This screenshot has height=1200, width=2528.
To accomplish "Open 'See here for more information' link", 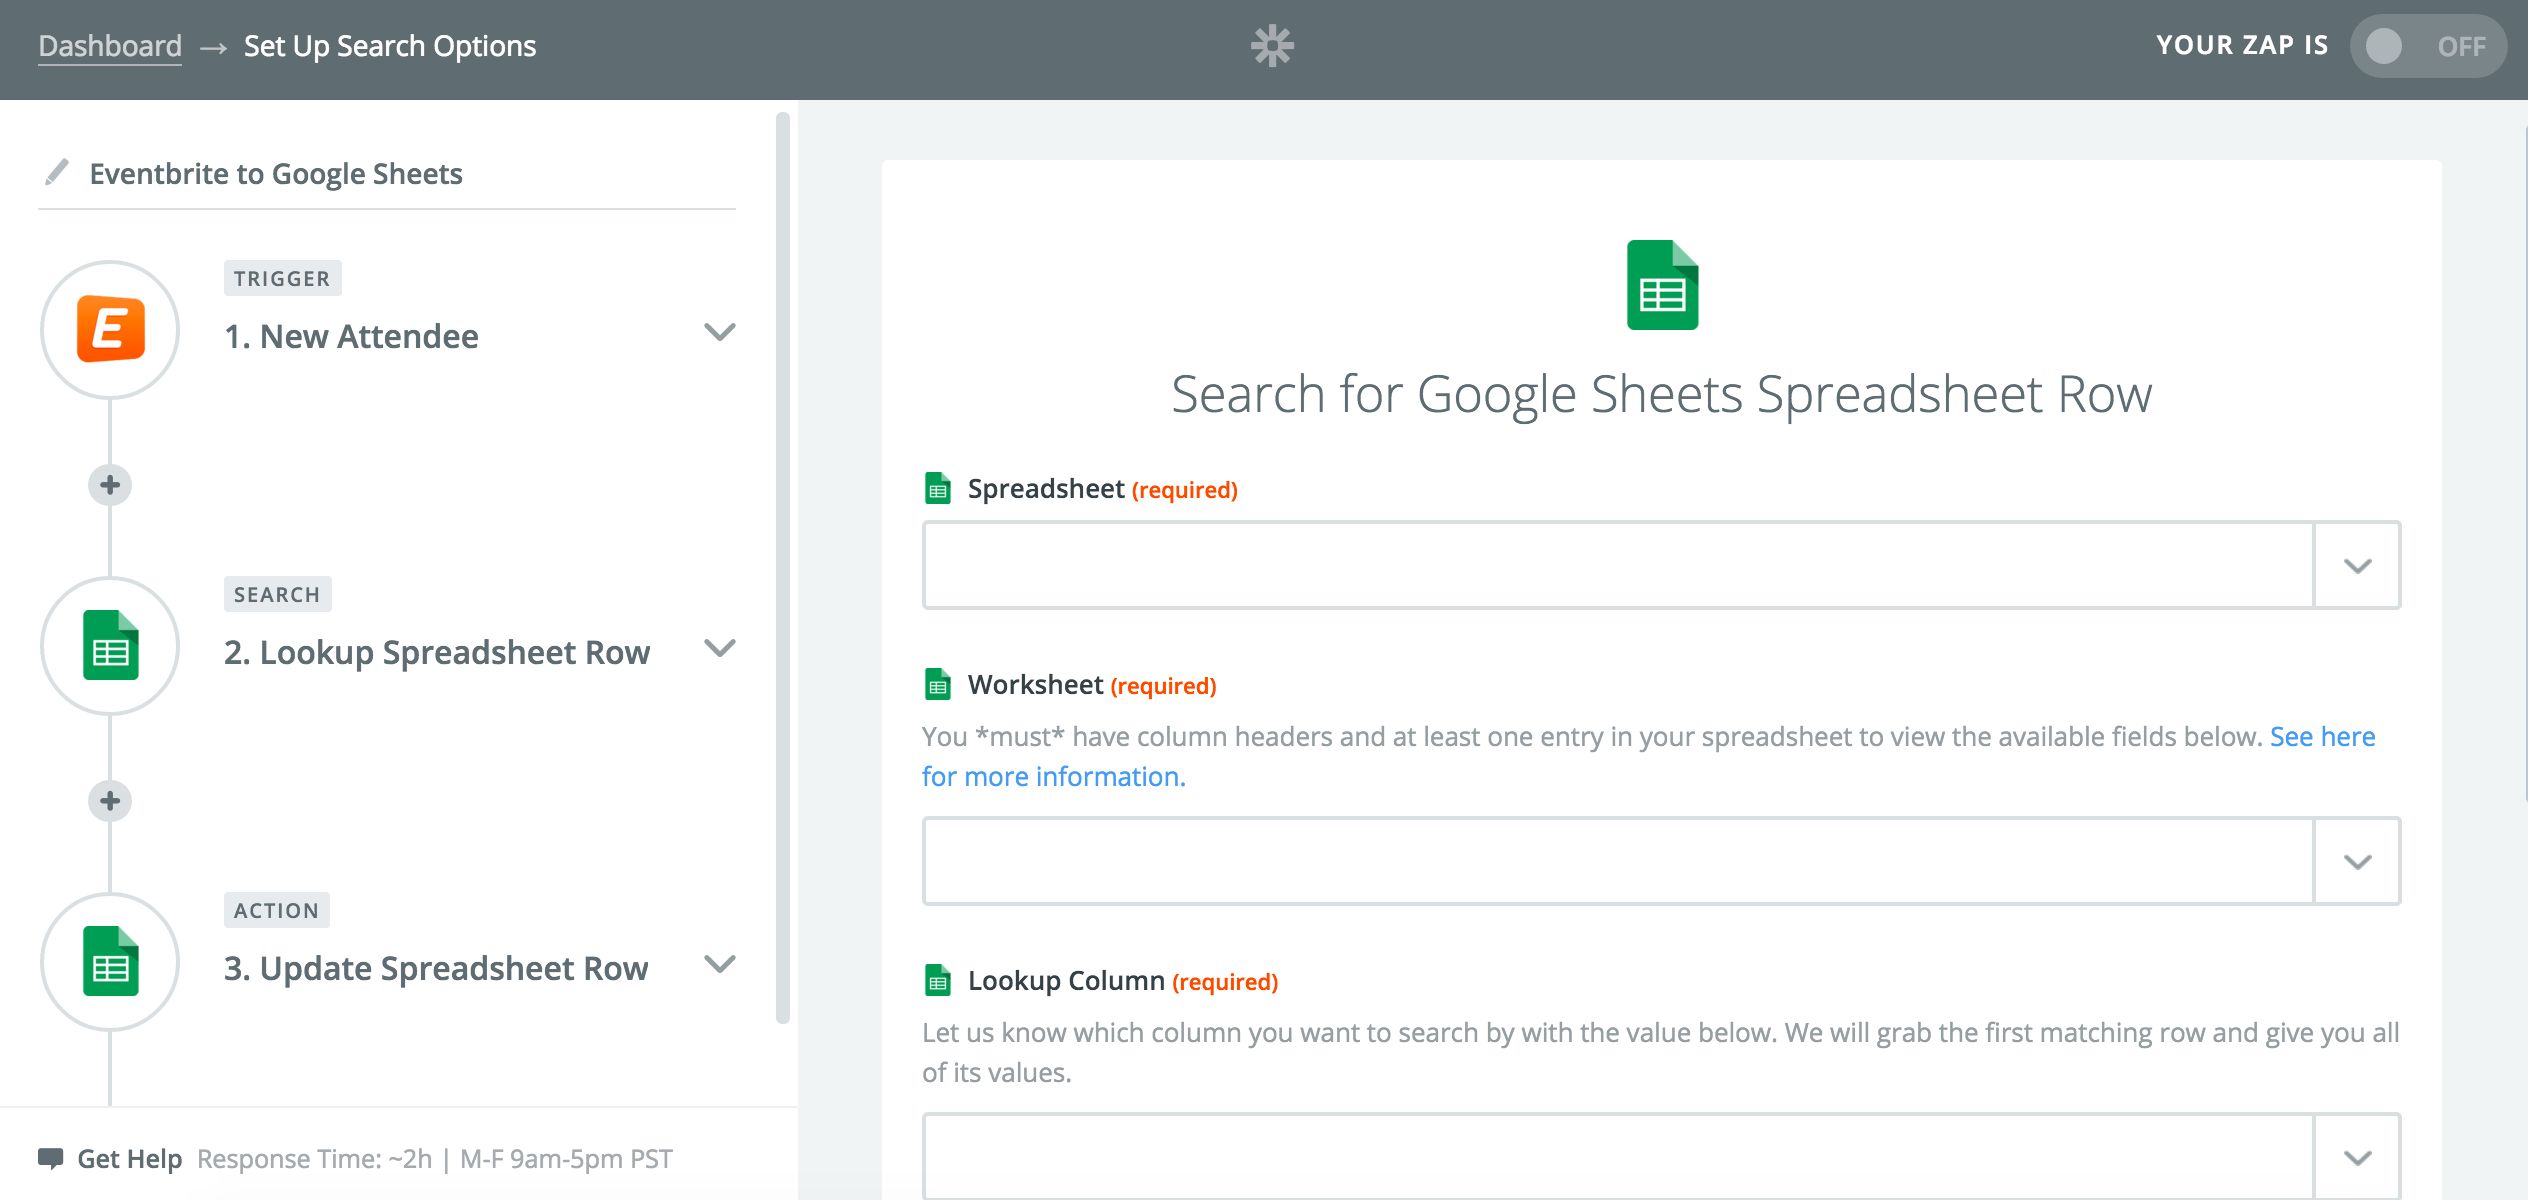I will [2321, 737].
